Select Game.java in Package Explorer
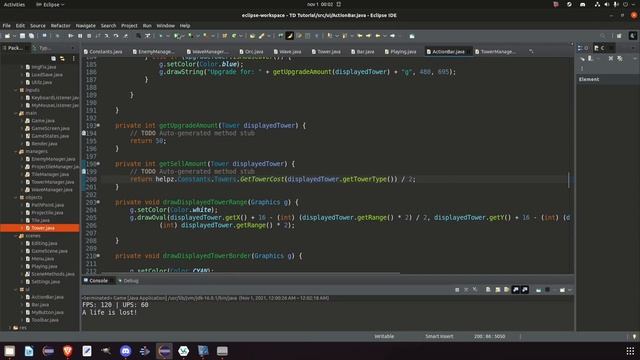The image size is (640, 360). 40,121
